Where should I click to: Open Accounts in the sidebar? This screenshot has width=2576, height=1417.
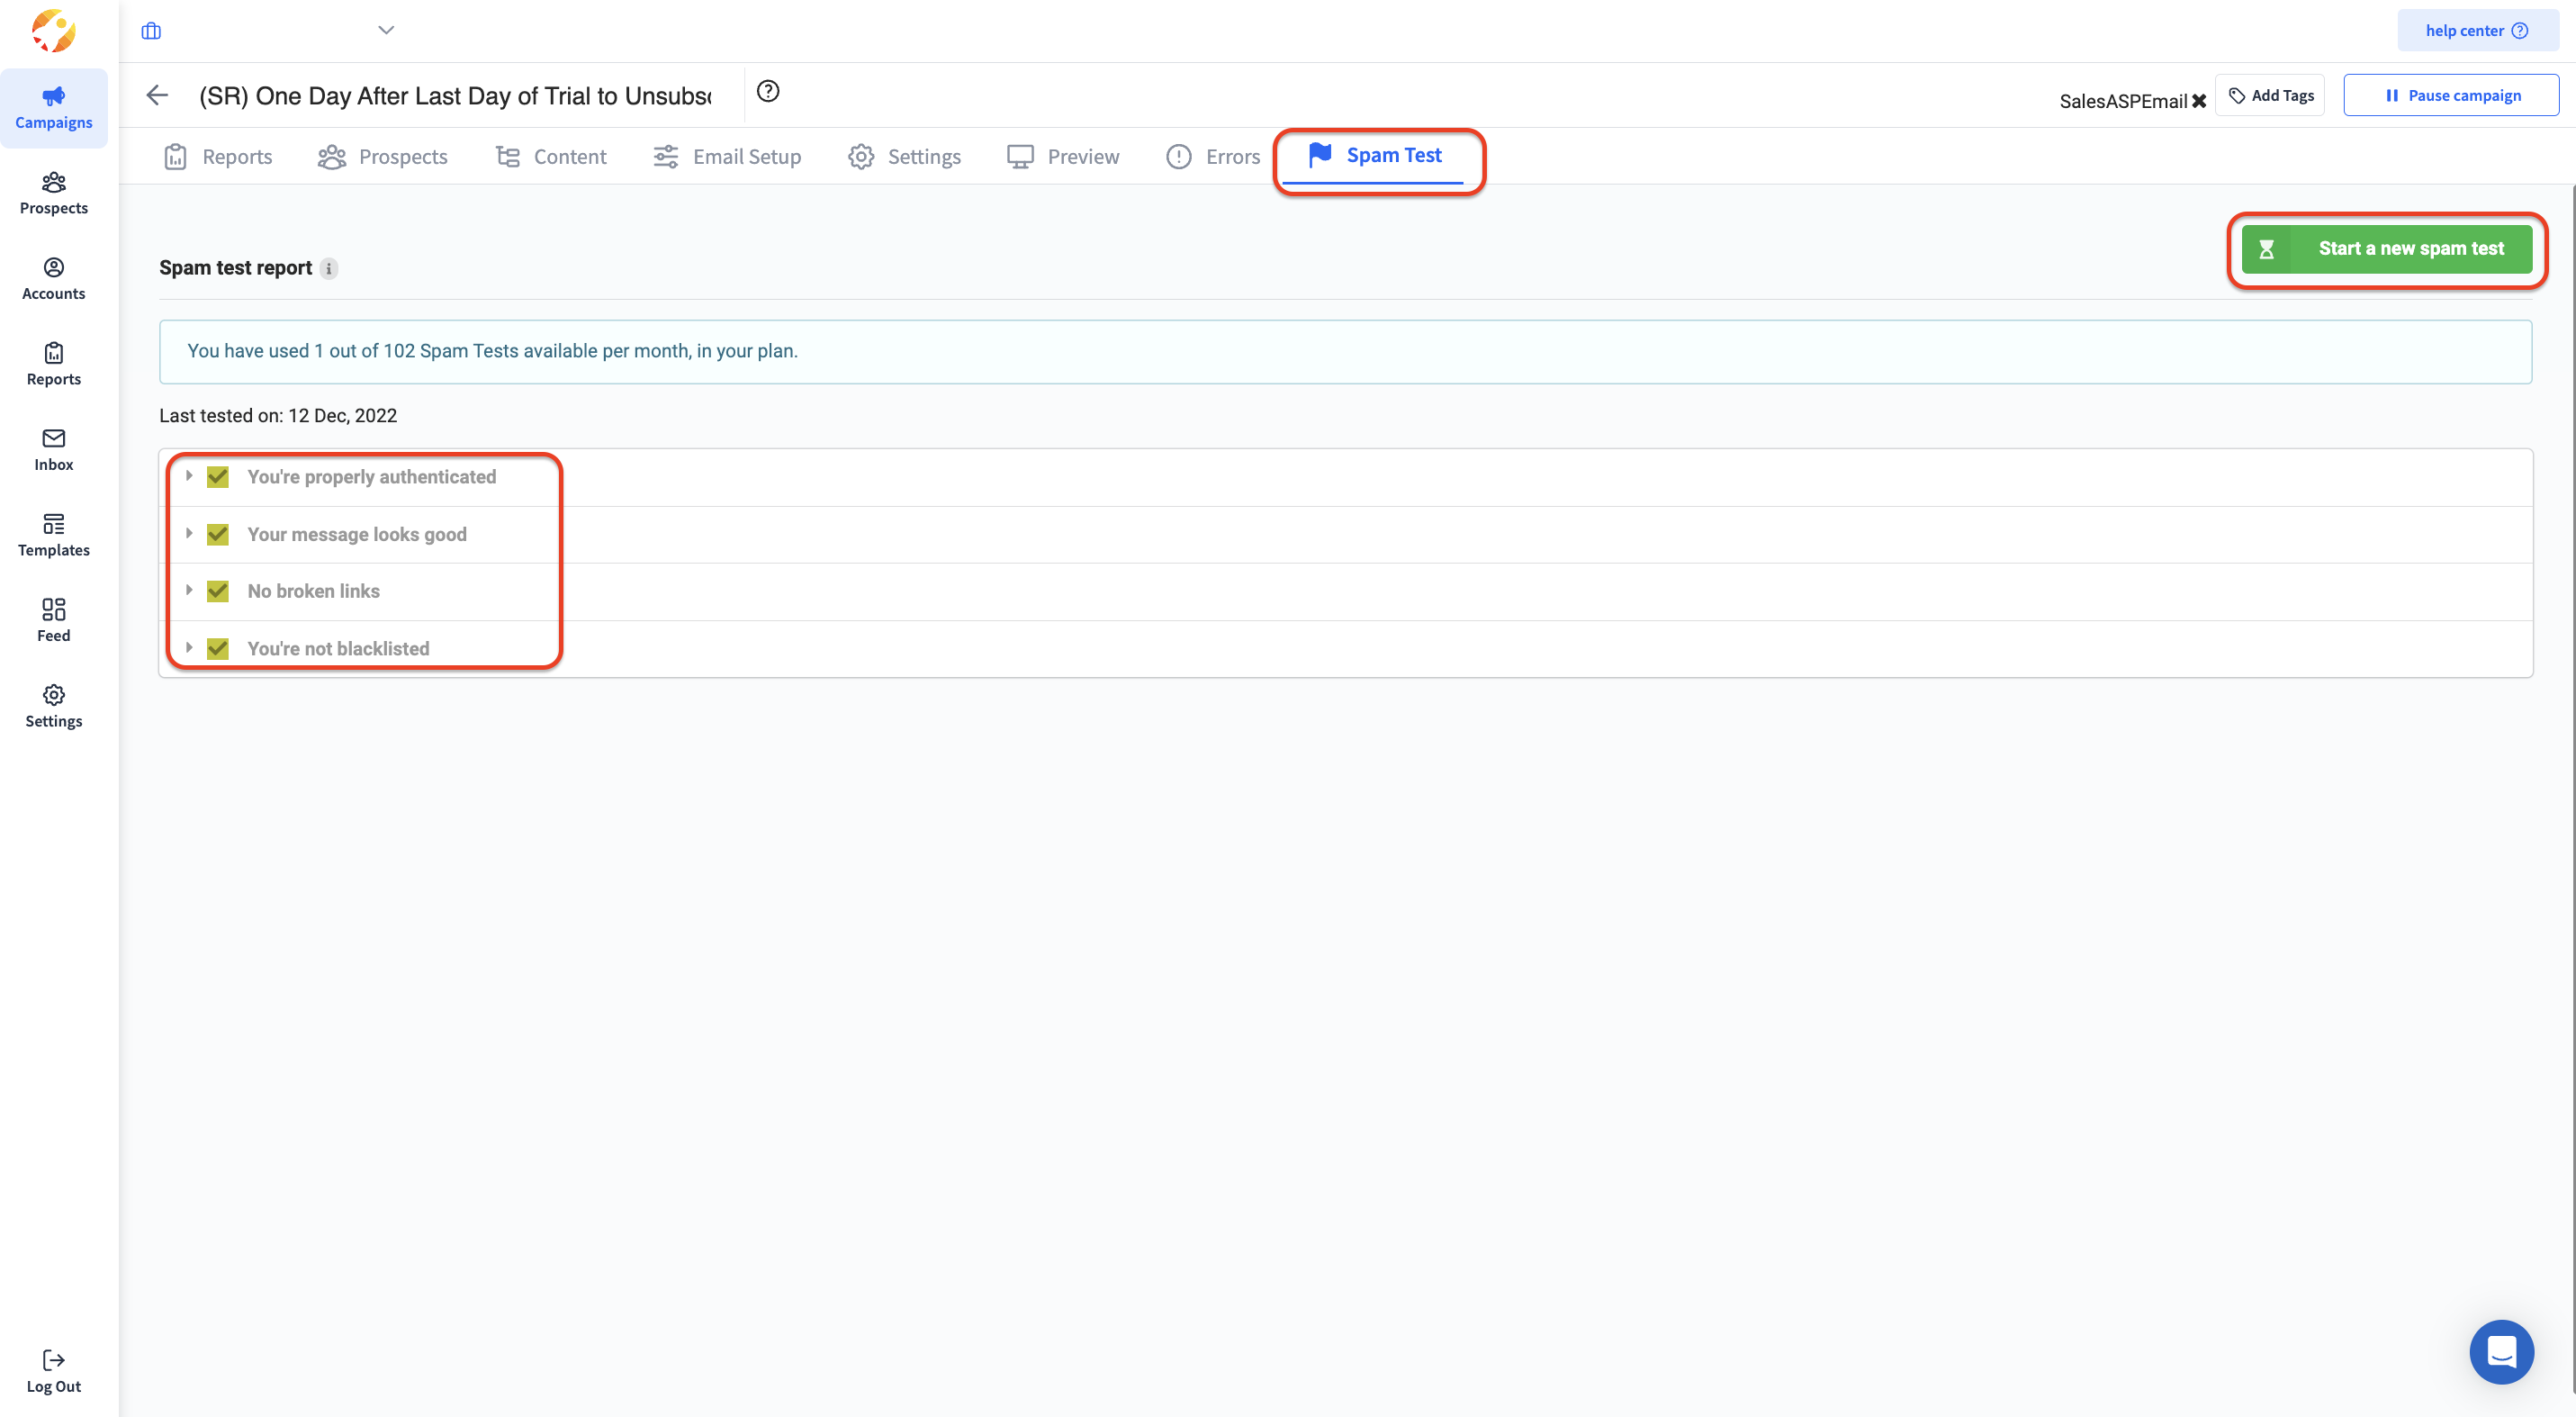coord(54,278)
